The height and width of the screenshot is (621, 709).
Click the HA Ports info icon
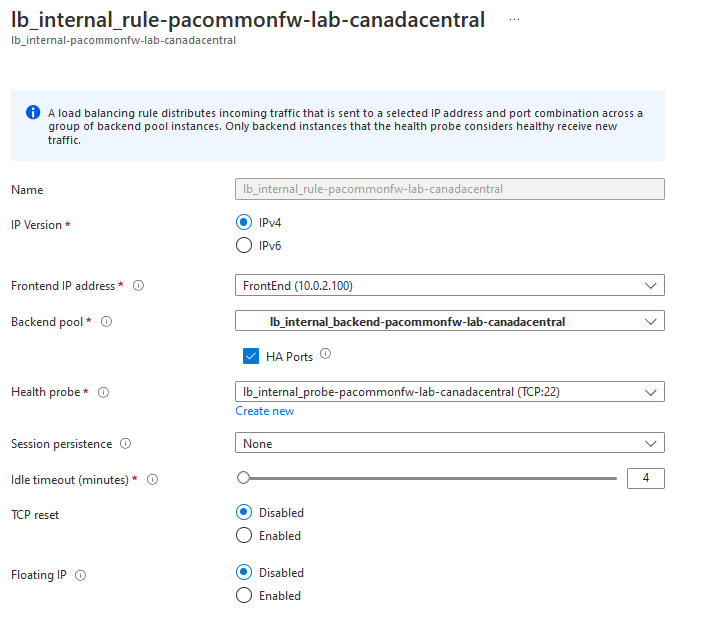[x=325, y=354]
